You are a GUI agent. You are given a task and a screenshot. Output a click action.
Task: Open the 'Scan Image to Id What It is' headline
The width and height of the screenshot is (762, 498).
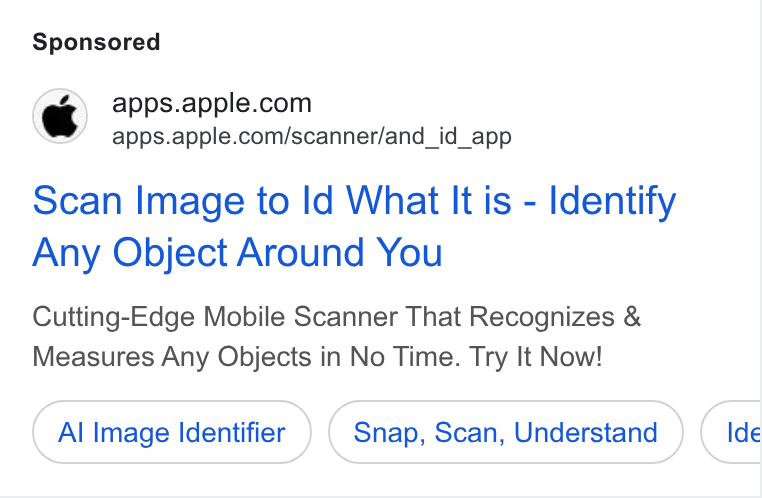[272, 201]
